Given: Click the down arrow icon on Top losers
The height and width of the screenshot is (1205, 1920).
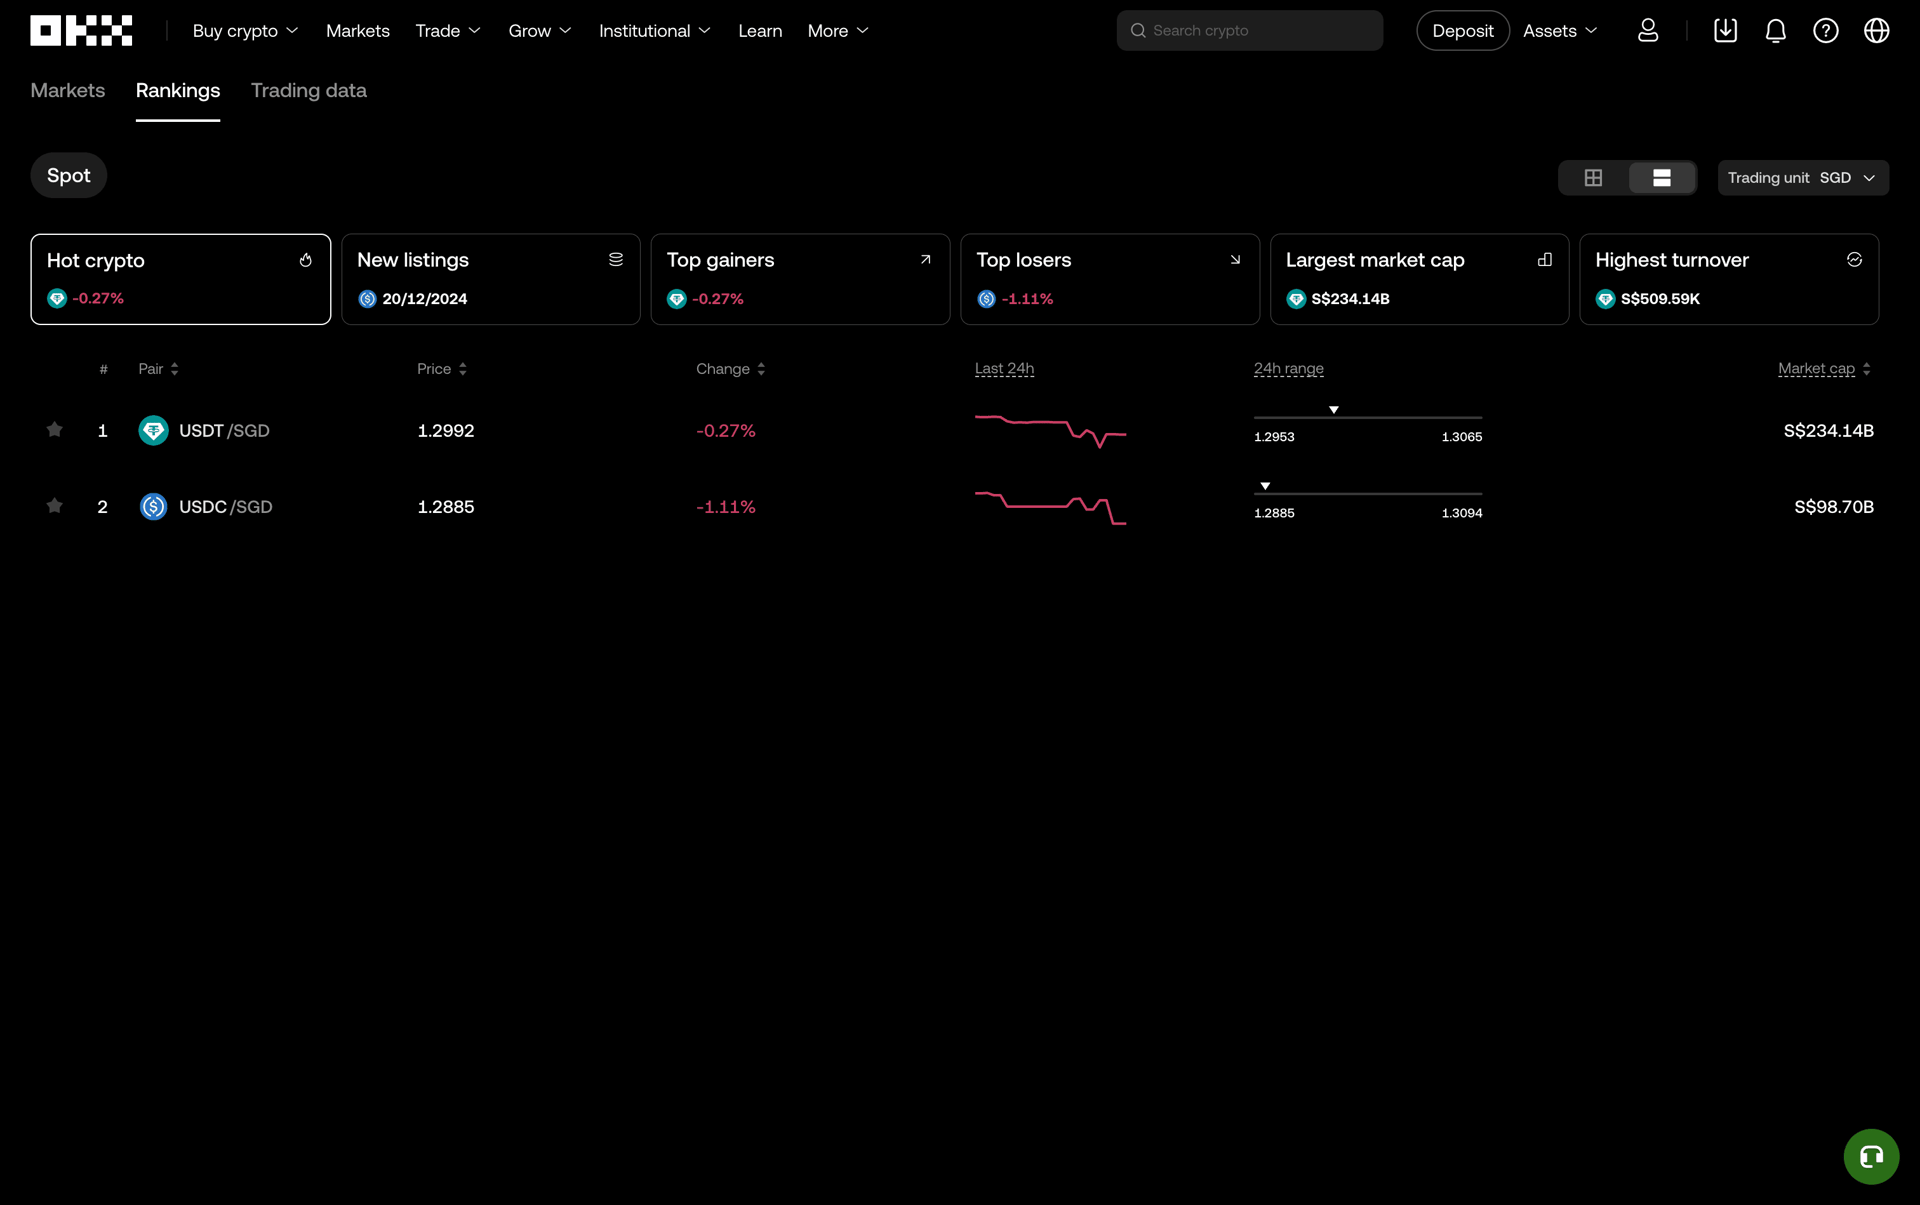Looking at the screenshot, I should tap(1235, 260).
